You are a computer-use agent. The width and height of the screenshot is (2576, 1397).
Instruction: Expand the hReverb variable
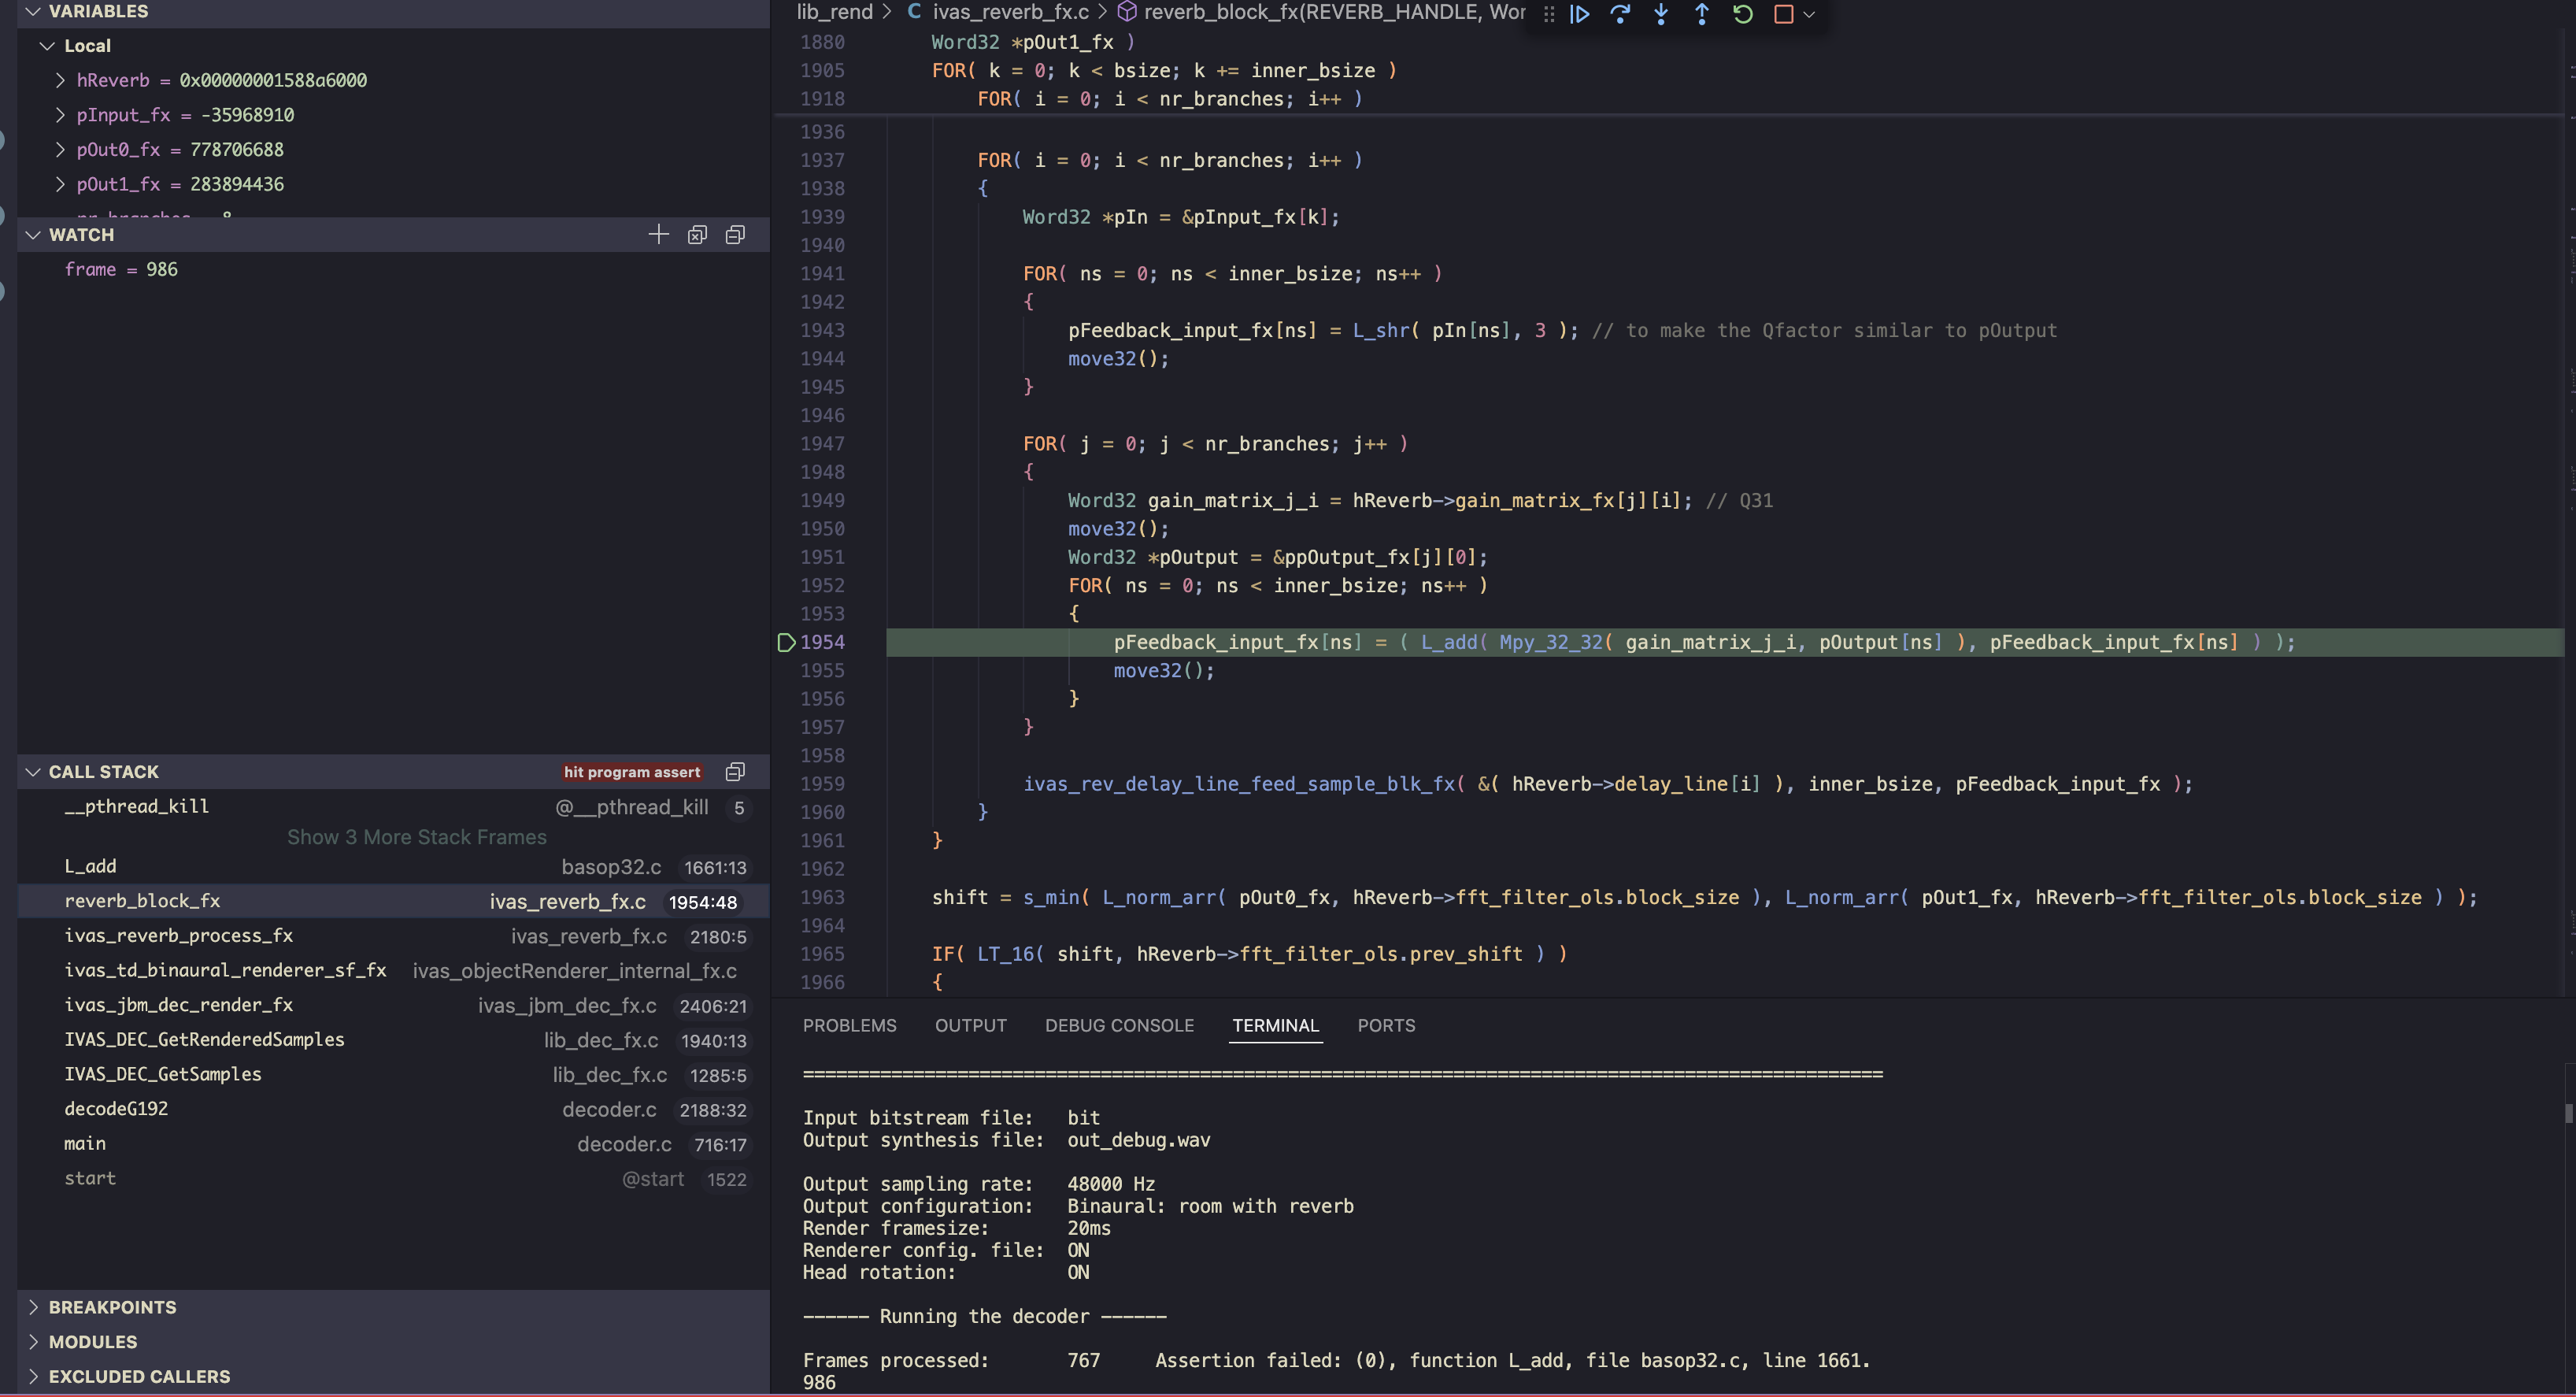[60, 80]
